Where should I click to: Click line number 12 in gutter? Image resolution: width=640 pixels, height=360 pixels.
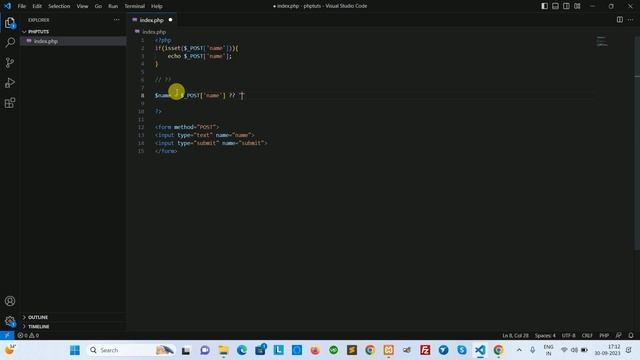click(x=141, y=127)
